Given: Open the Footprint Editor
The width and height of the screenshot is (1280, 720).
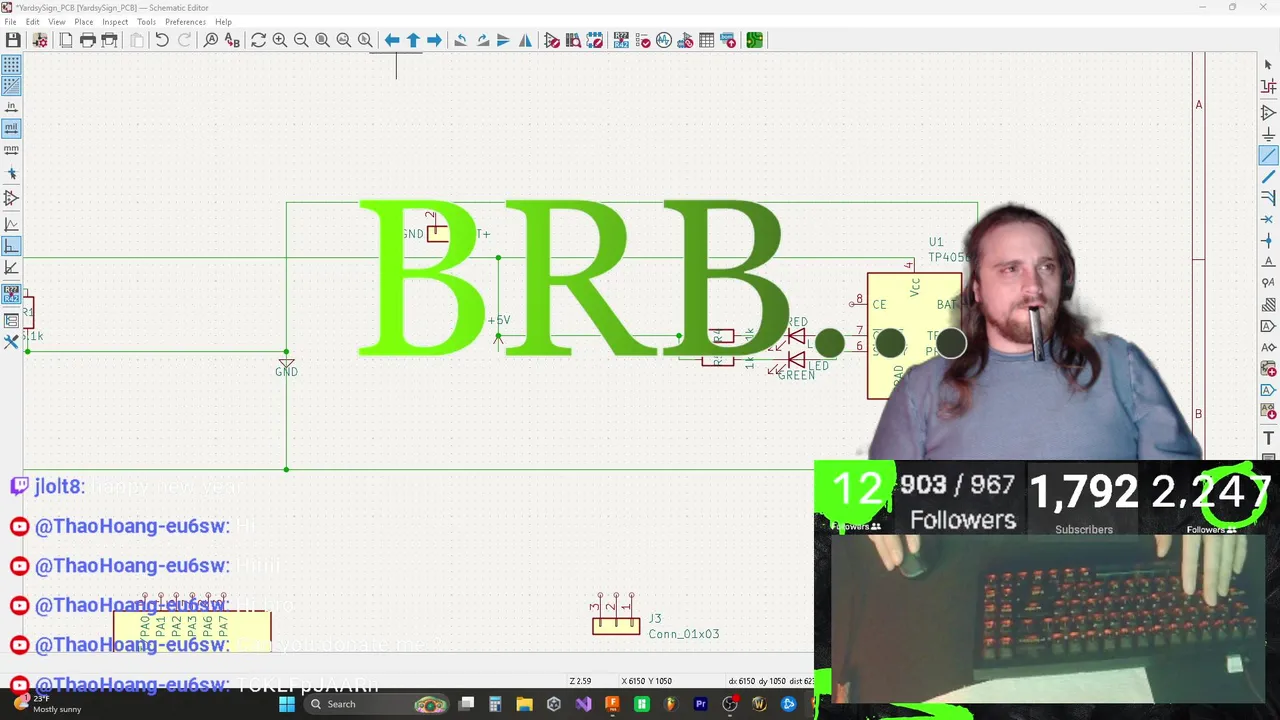Looking at the screenshot, I should (x=595, y=40).
